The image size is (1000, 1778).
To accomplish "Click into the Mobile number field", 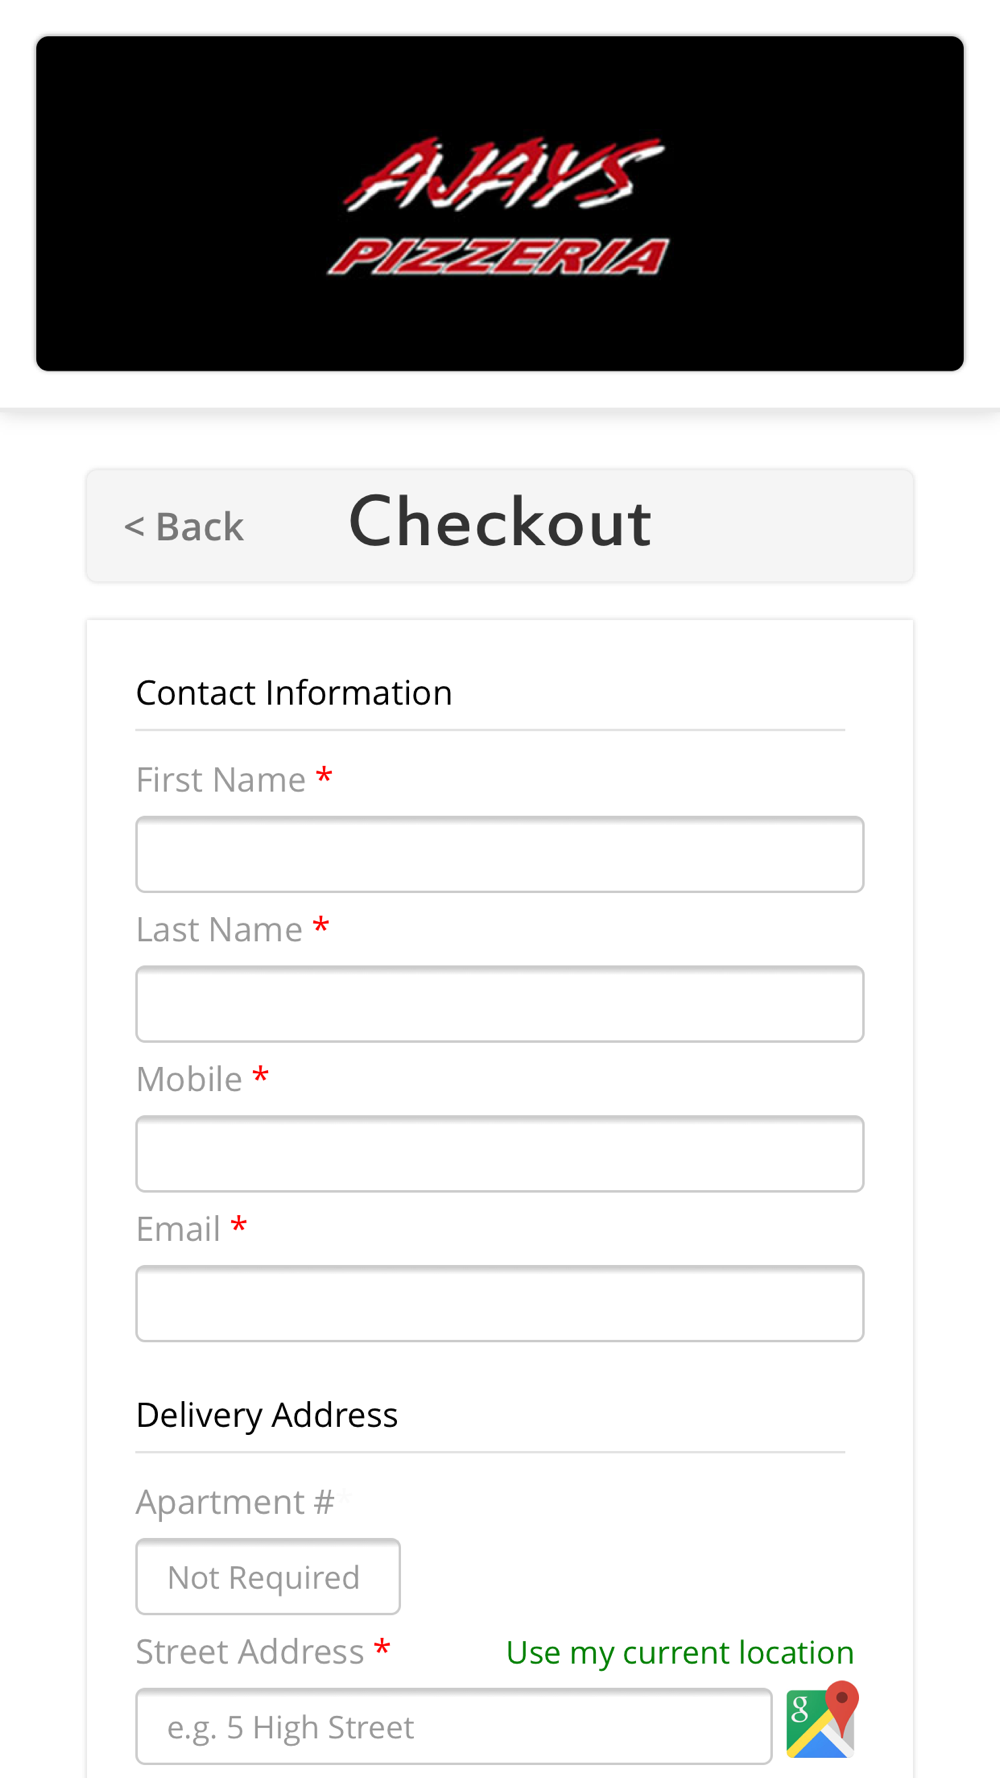I will point(500,1154).
